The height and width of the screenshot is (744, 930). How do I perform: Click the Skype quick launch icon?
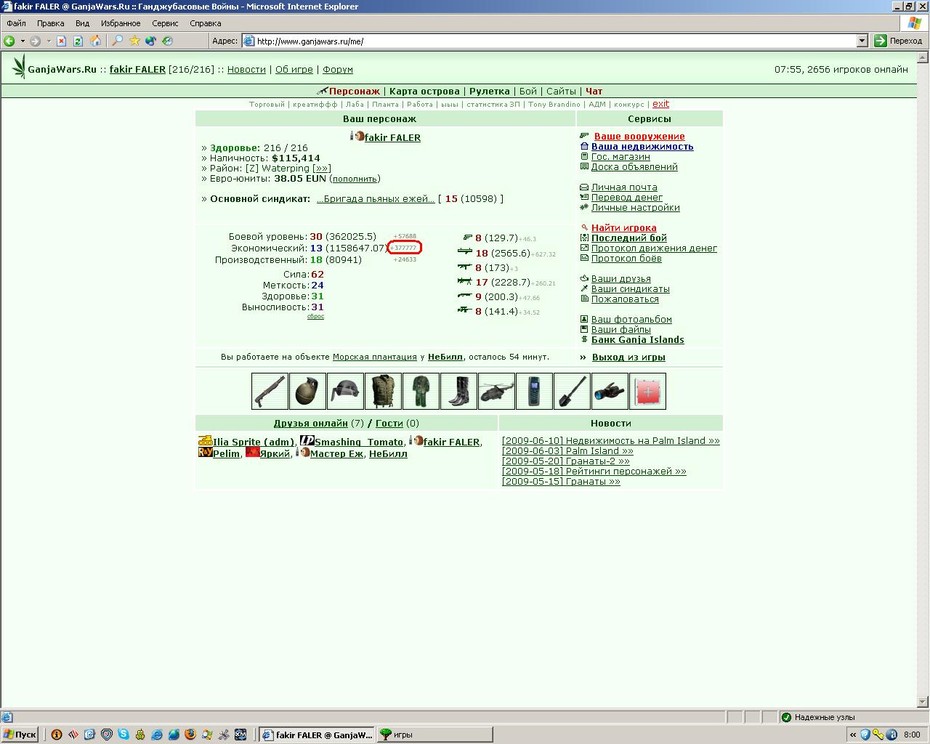(x=123, y=735)
